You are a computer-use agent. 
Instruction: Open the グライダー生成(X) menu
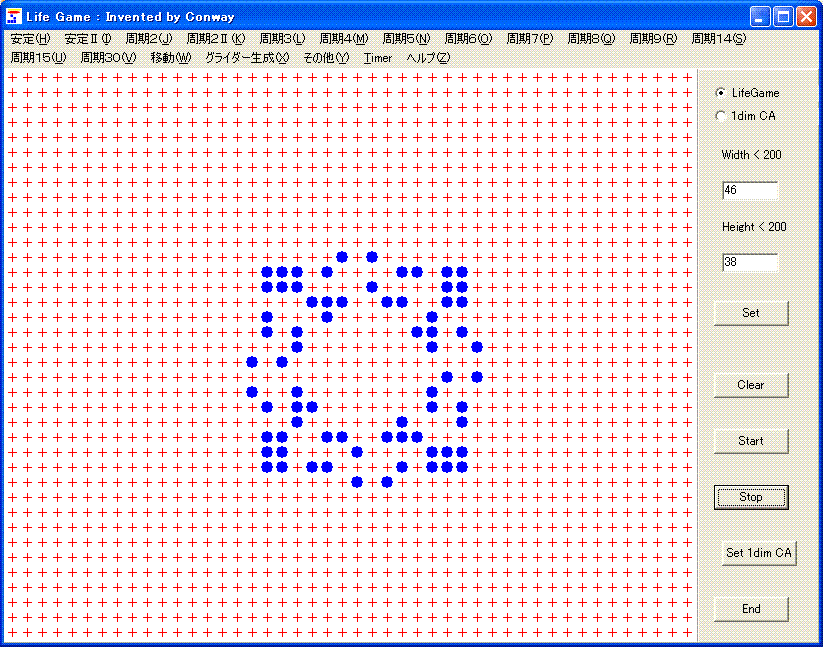[247, 58]
